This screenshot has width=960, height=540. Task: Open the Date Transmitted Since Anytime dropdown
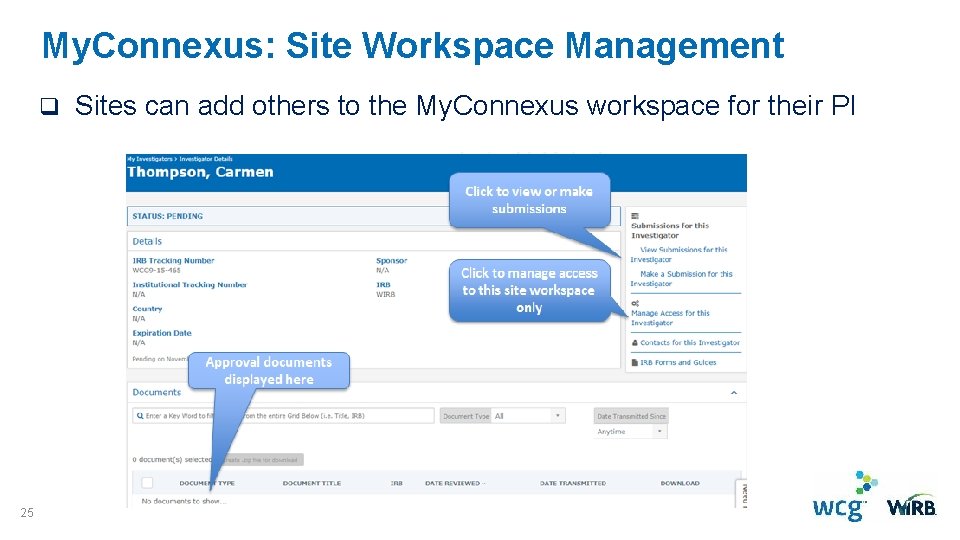pyautogui.click(x=631, y=432)
